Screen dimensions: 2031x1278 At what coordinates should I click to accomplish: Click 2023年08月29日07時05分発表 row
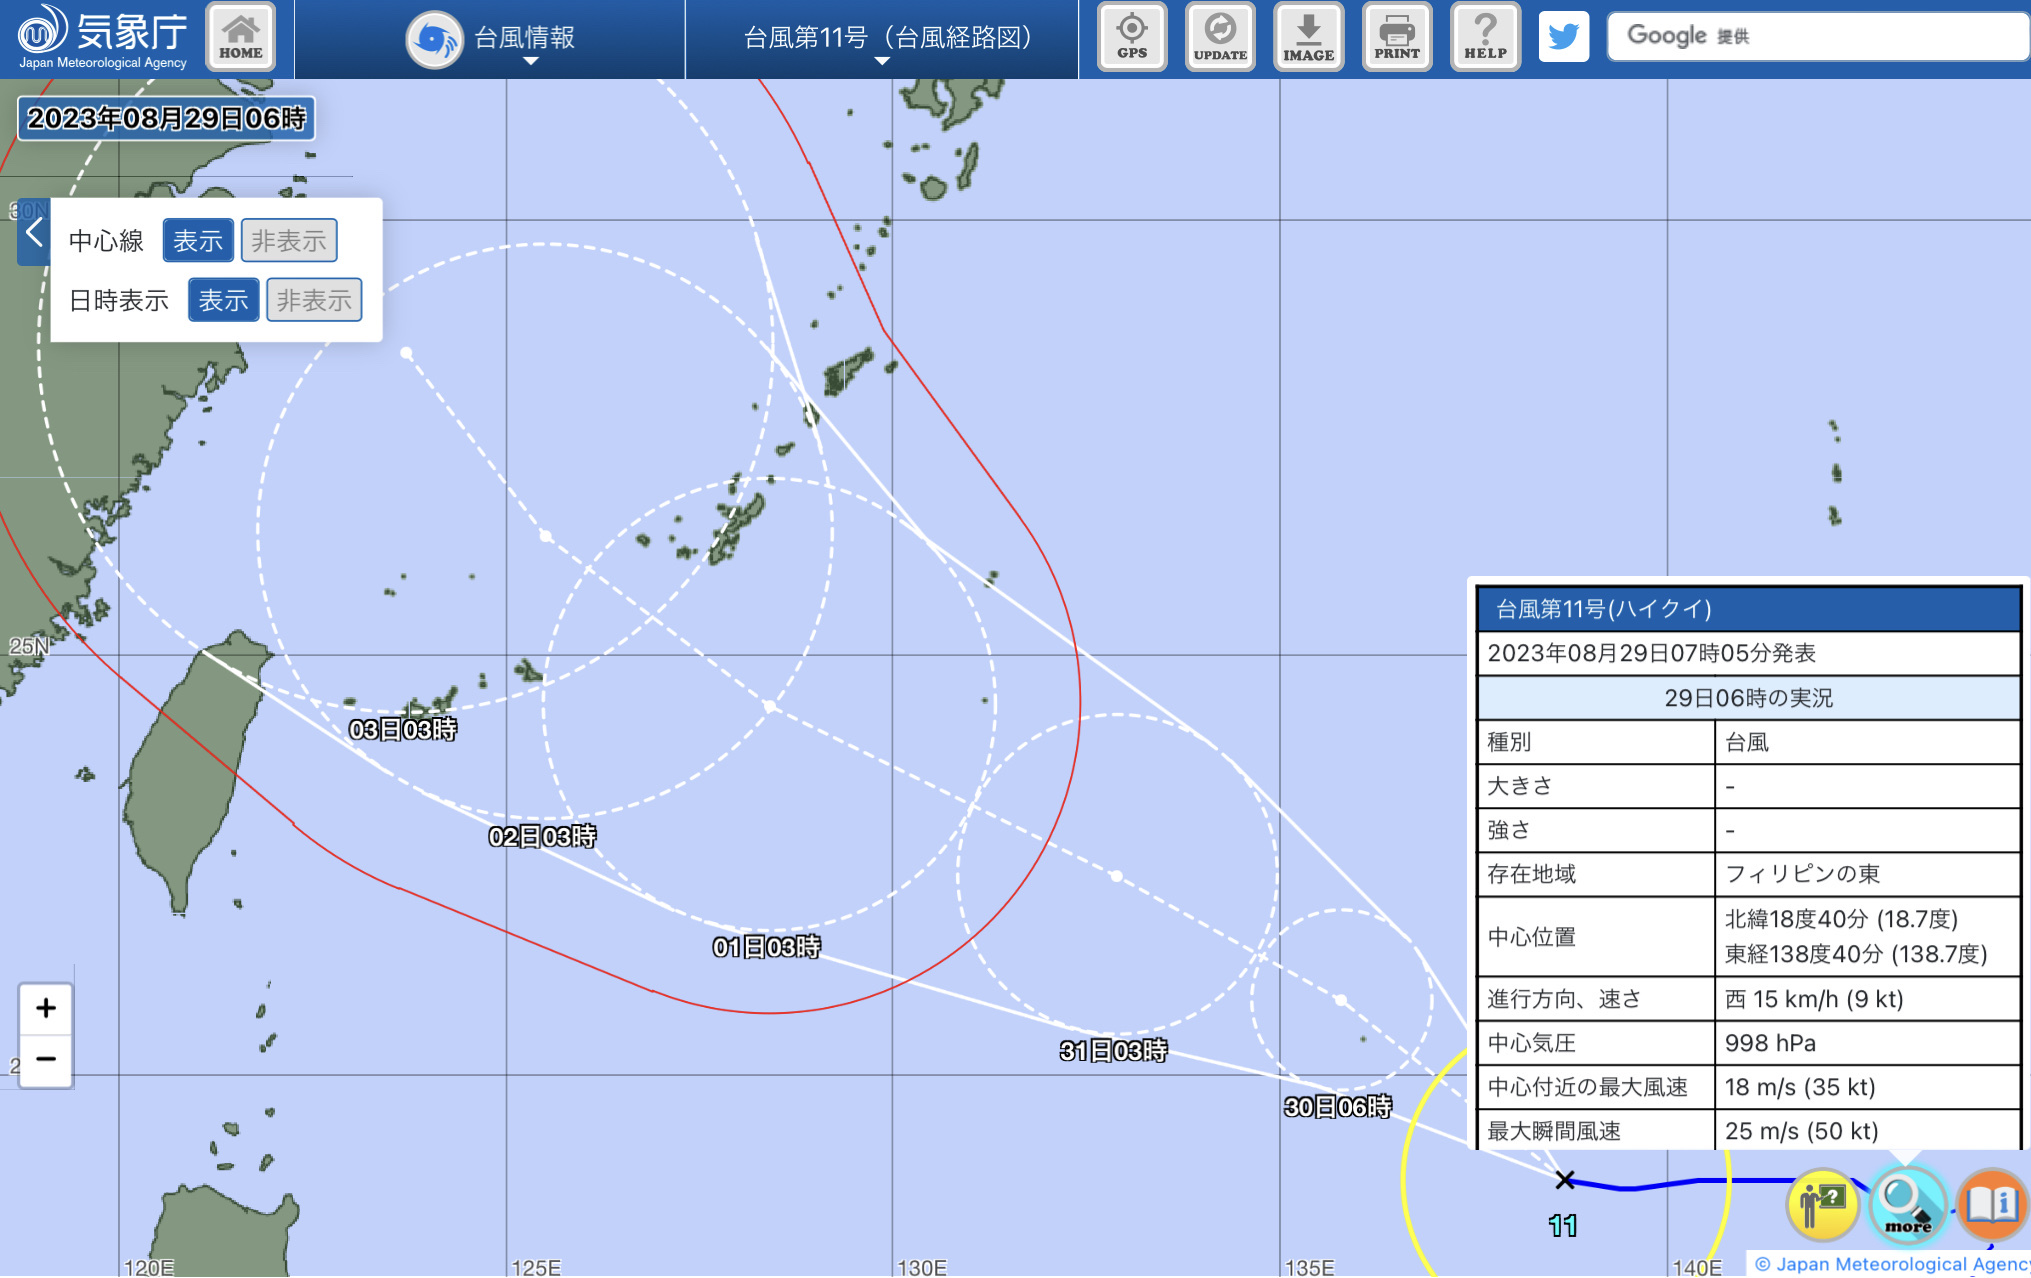tap(1748, 654)
